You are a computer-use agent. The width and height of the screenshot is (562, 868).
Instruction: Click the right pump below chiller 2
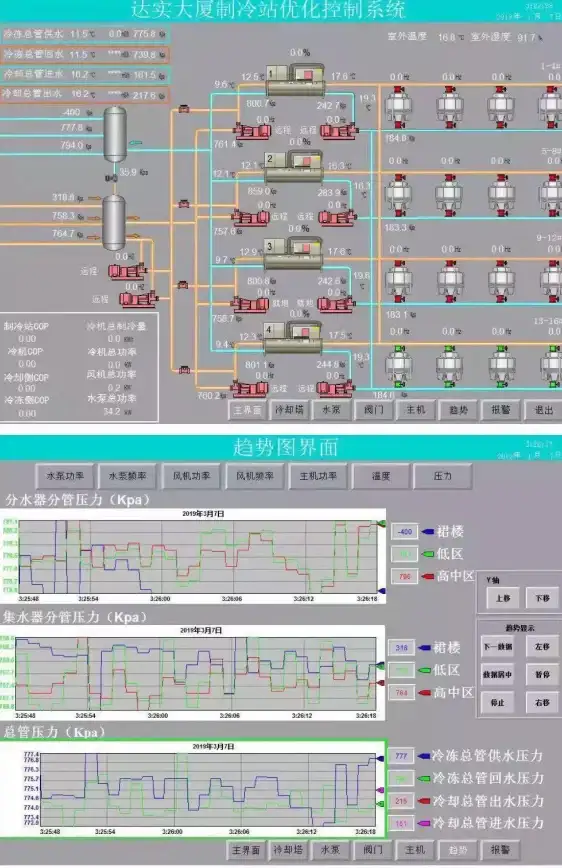336,216
